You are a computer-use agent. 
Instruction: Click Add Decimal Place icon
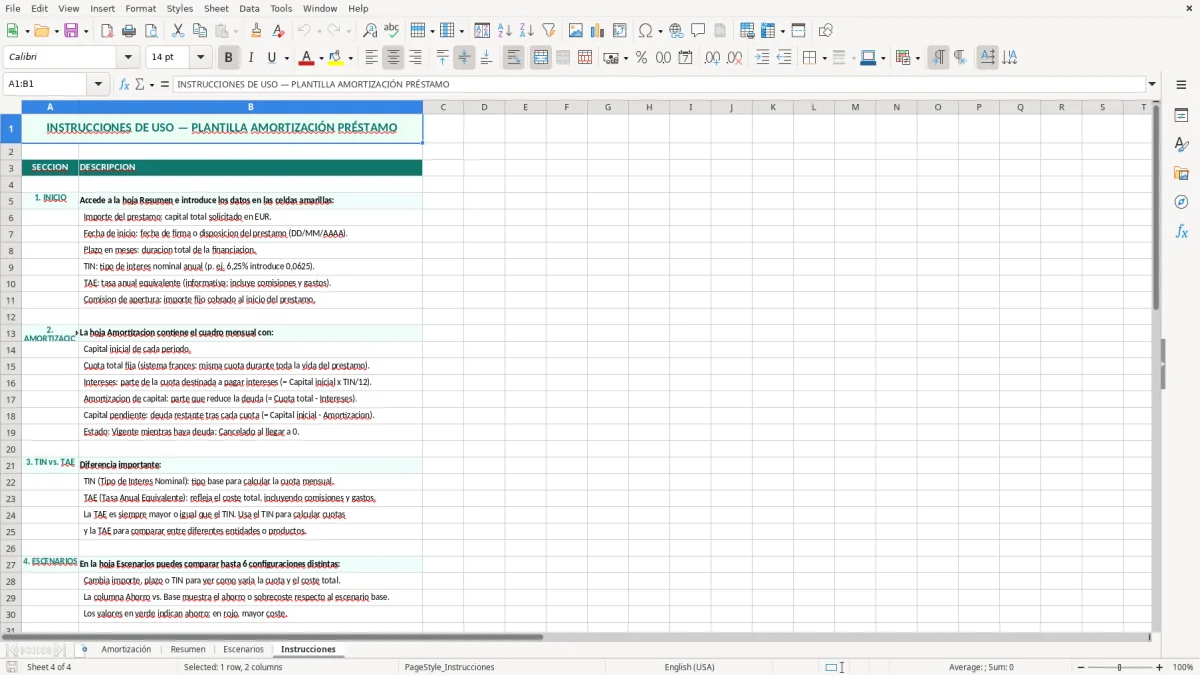[x=712, y=58]
